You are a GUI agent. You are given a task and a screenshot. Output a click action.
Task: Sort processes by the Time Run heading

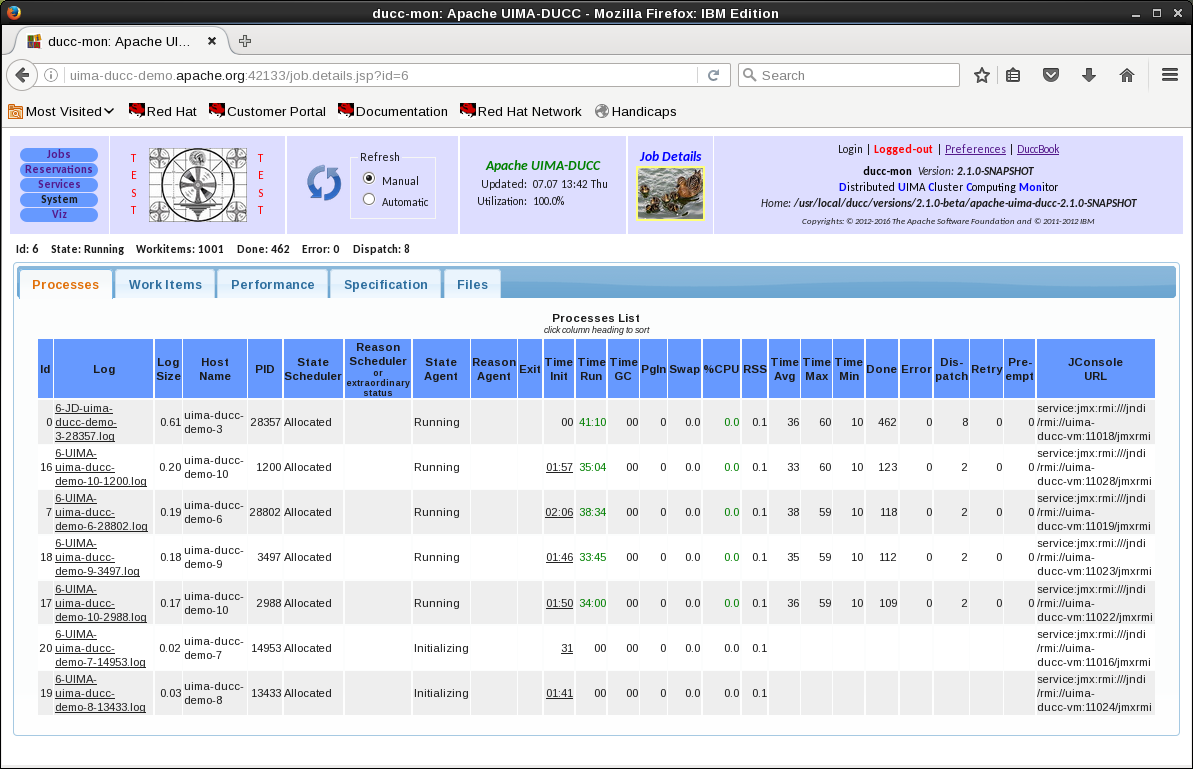coord(592,369)
